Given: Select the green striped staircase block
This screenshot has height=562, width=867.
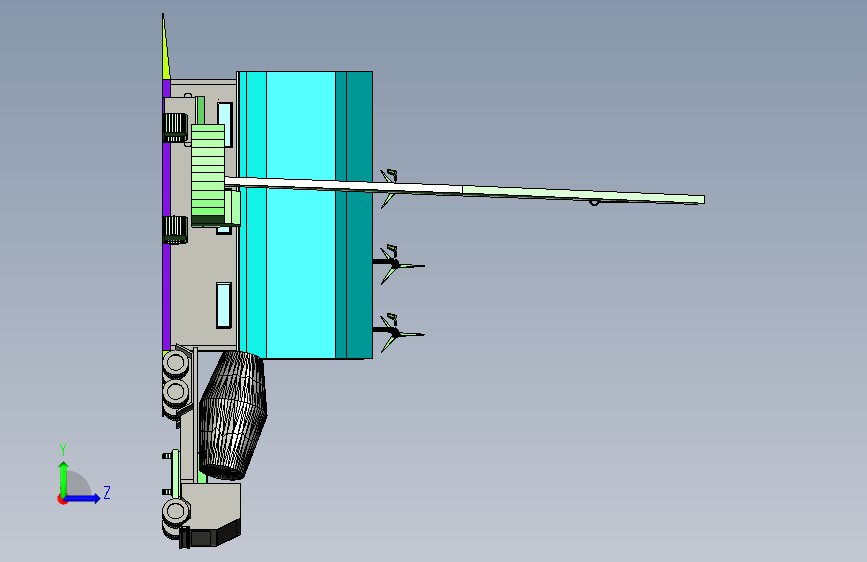Looking at the screenshot, I should (x=208, y=175).
